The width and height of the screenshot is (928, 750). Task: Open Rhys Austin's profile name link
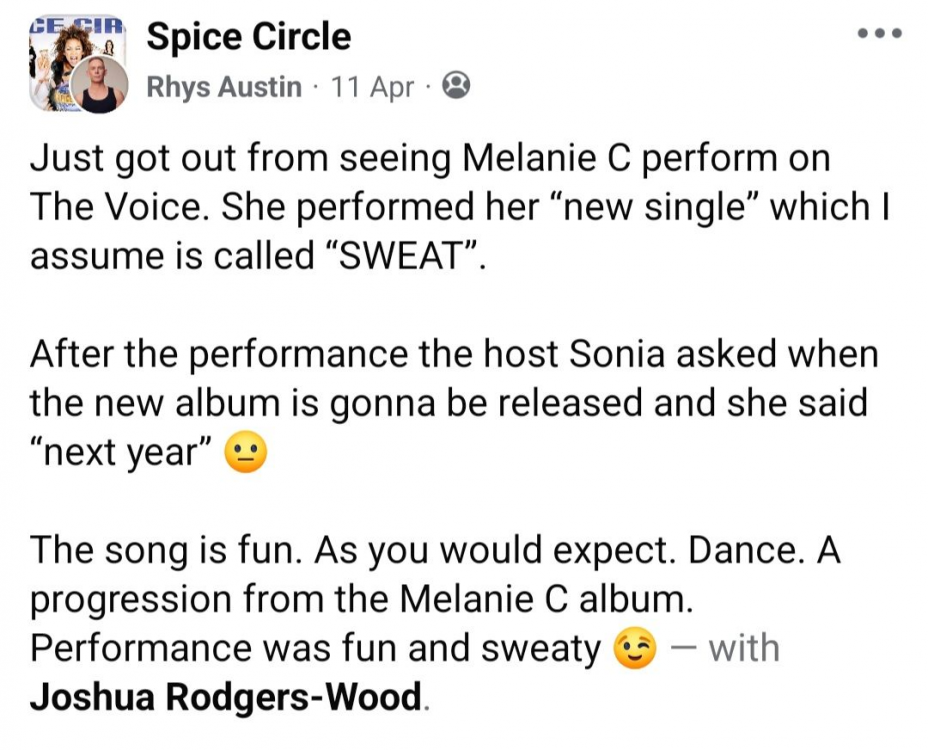[x=224, y=87]
